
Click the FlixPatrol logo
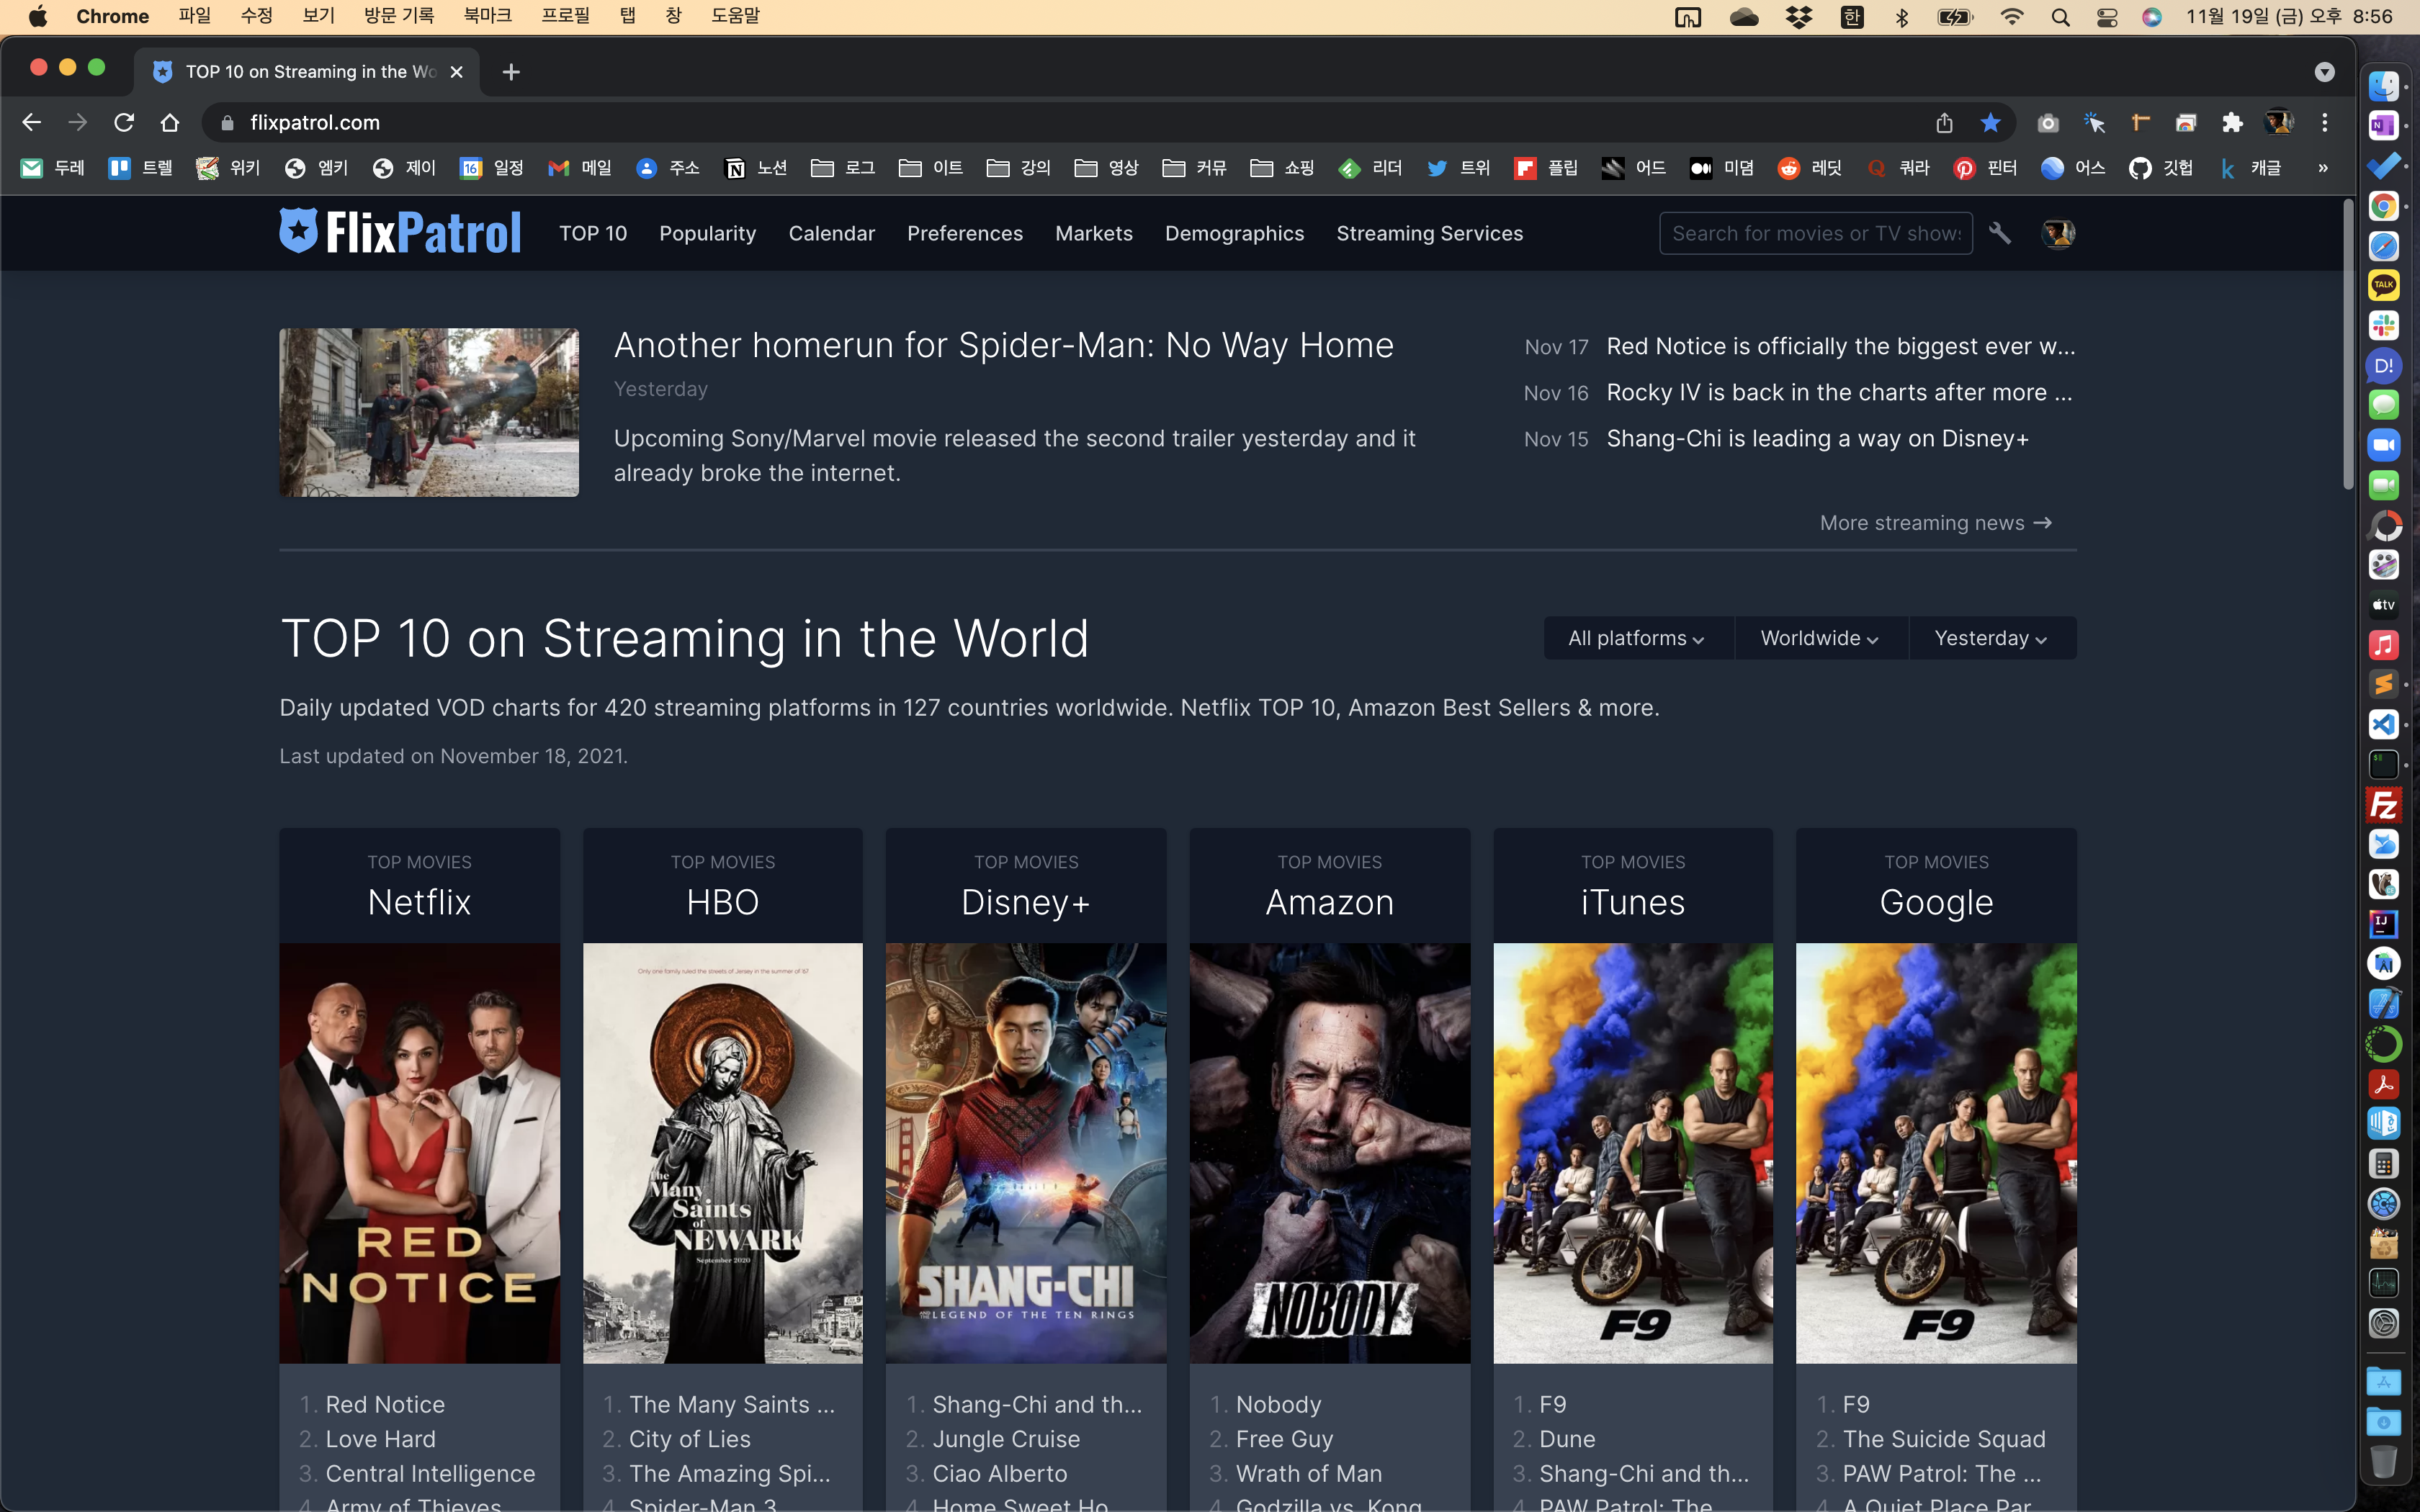click(400, 232)
